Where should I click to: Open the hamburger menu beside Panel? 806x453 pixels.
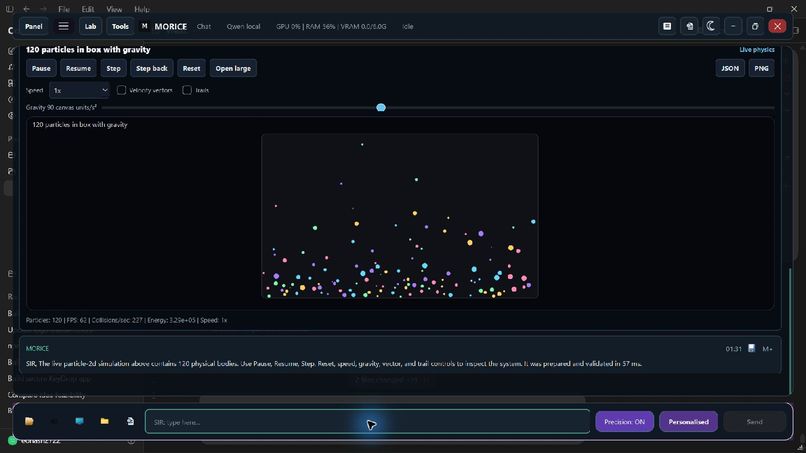(x=63, y=26)
